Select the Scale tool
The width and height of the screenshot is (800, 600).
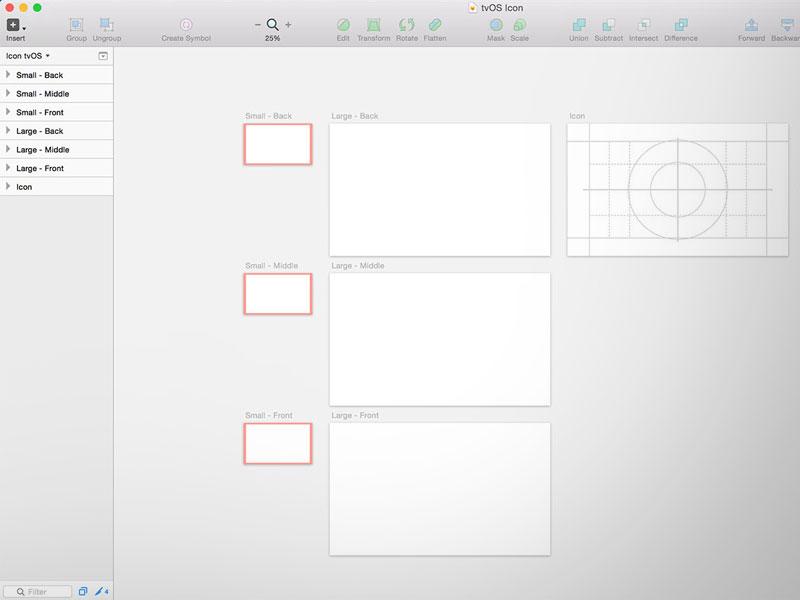(521, 27)
